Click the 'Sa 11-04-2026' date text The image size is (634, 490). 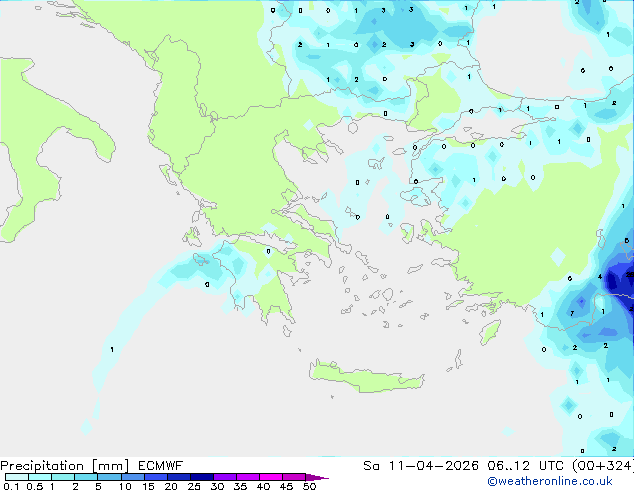(421, 465)
